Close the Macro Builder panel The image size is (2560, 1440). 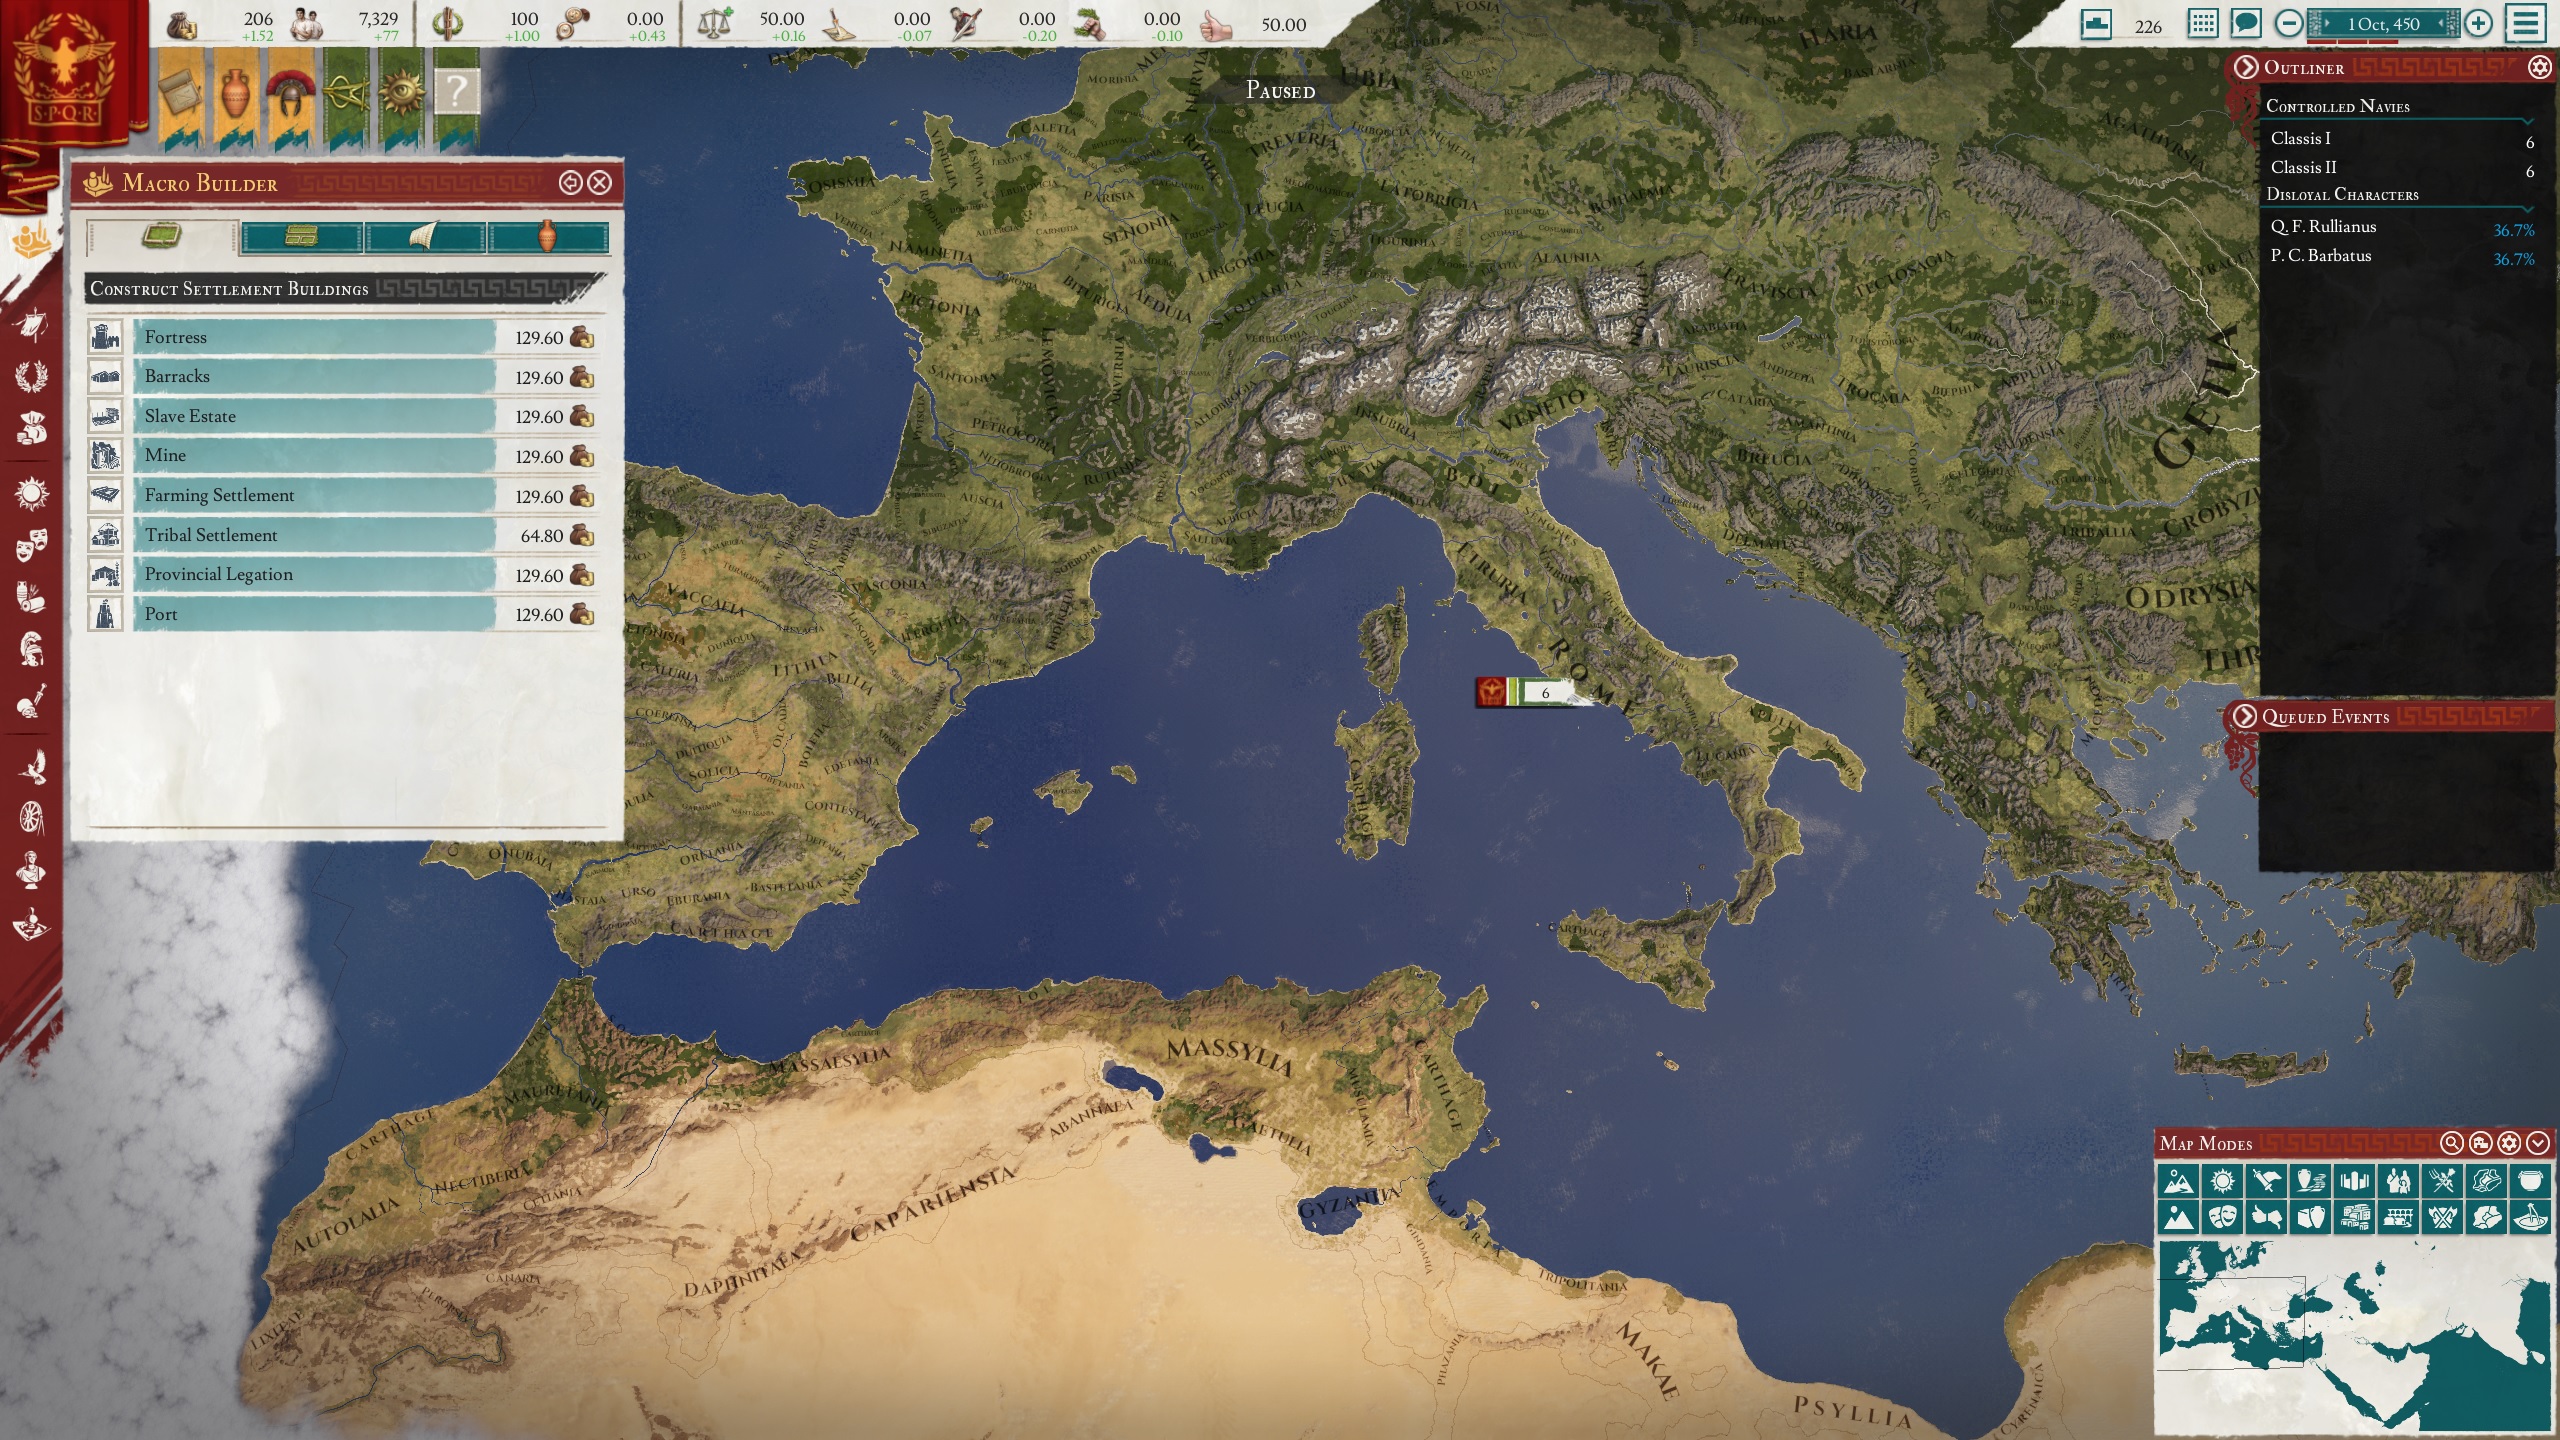click(x=600, y=182)
